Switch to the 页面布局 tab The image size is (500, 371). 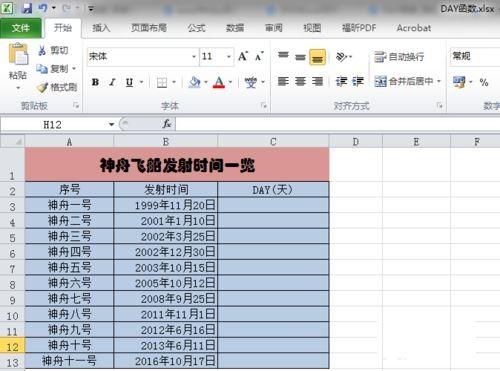tap(149, 28)
